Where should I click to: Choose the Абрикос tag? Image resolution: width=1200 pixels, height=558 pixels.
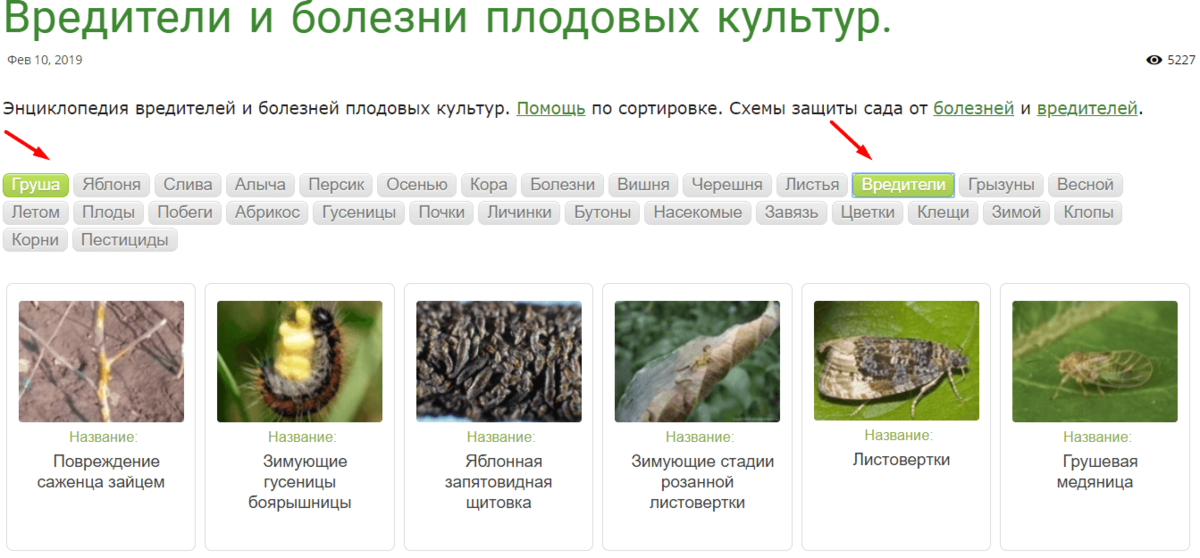pos(267,212)
